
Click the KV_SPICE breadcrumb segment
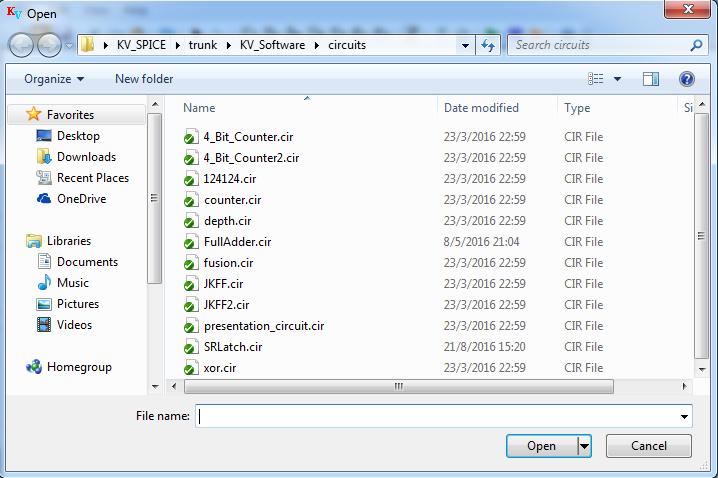tap(141, 45)
